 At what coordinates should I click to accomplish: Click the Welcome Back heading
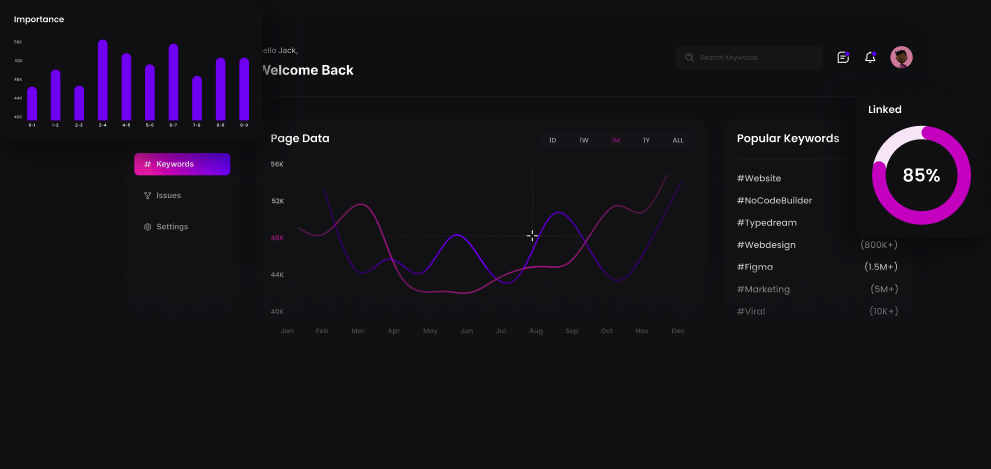(x=307, y=70)
